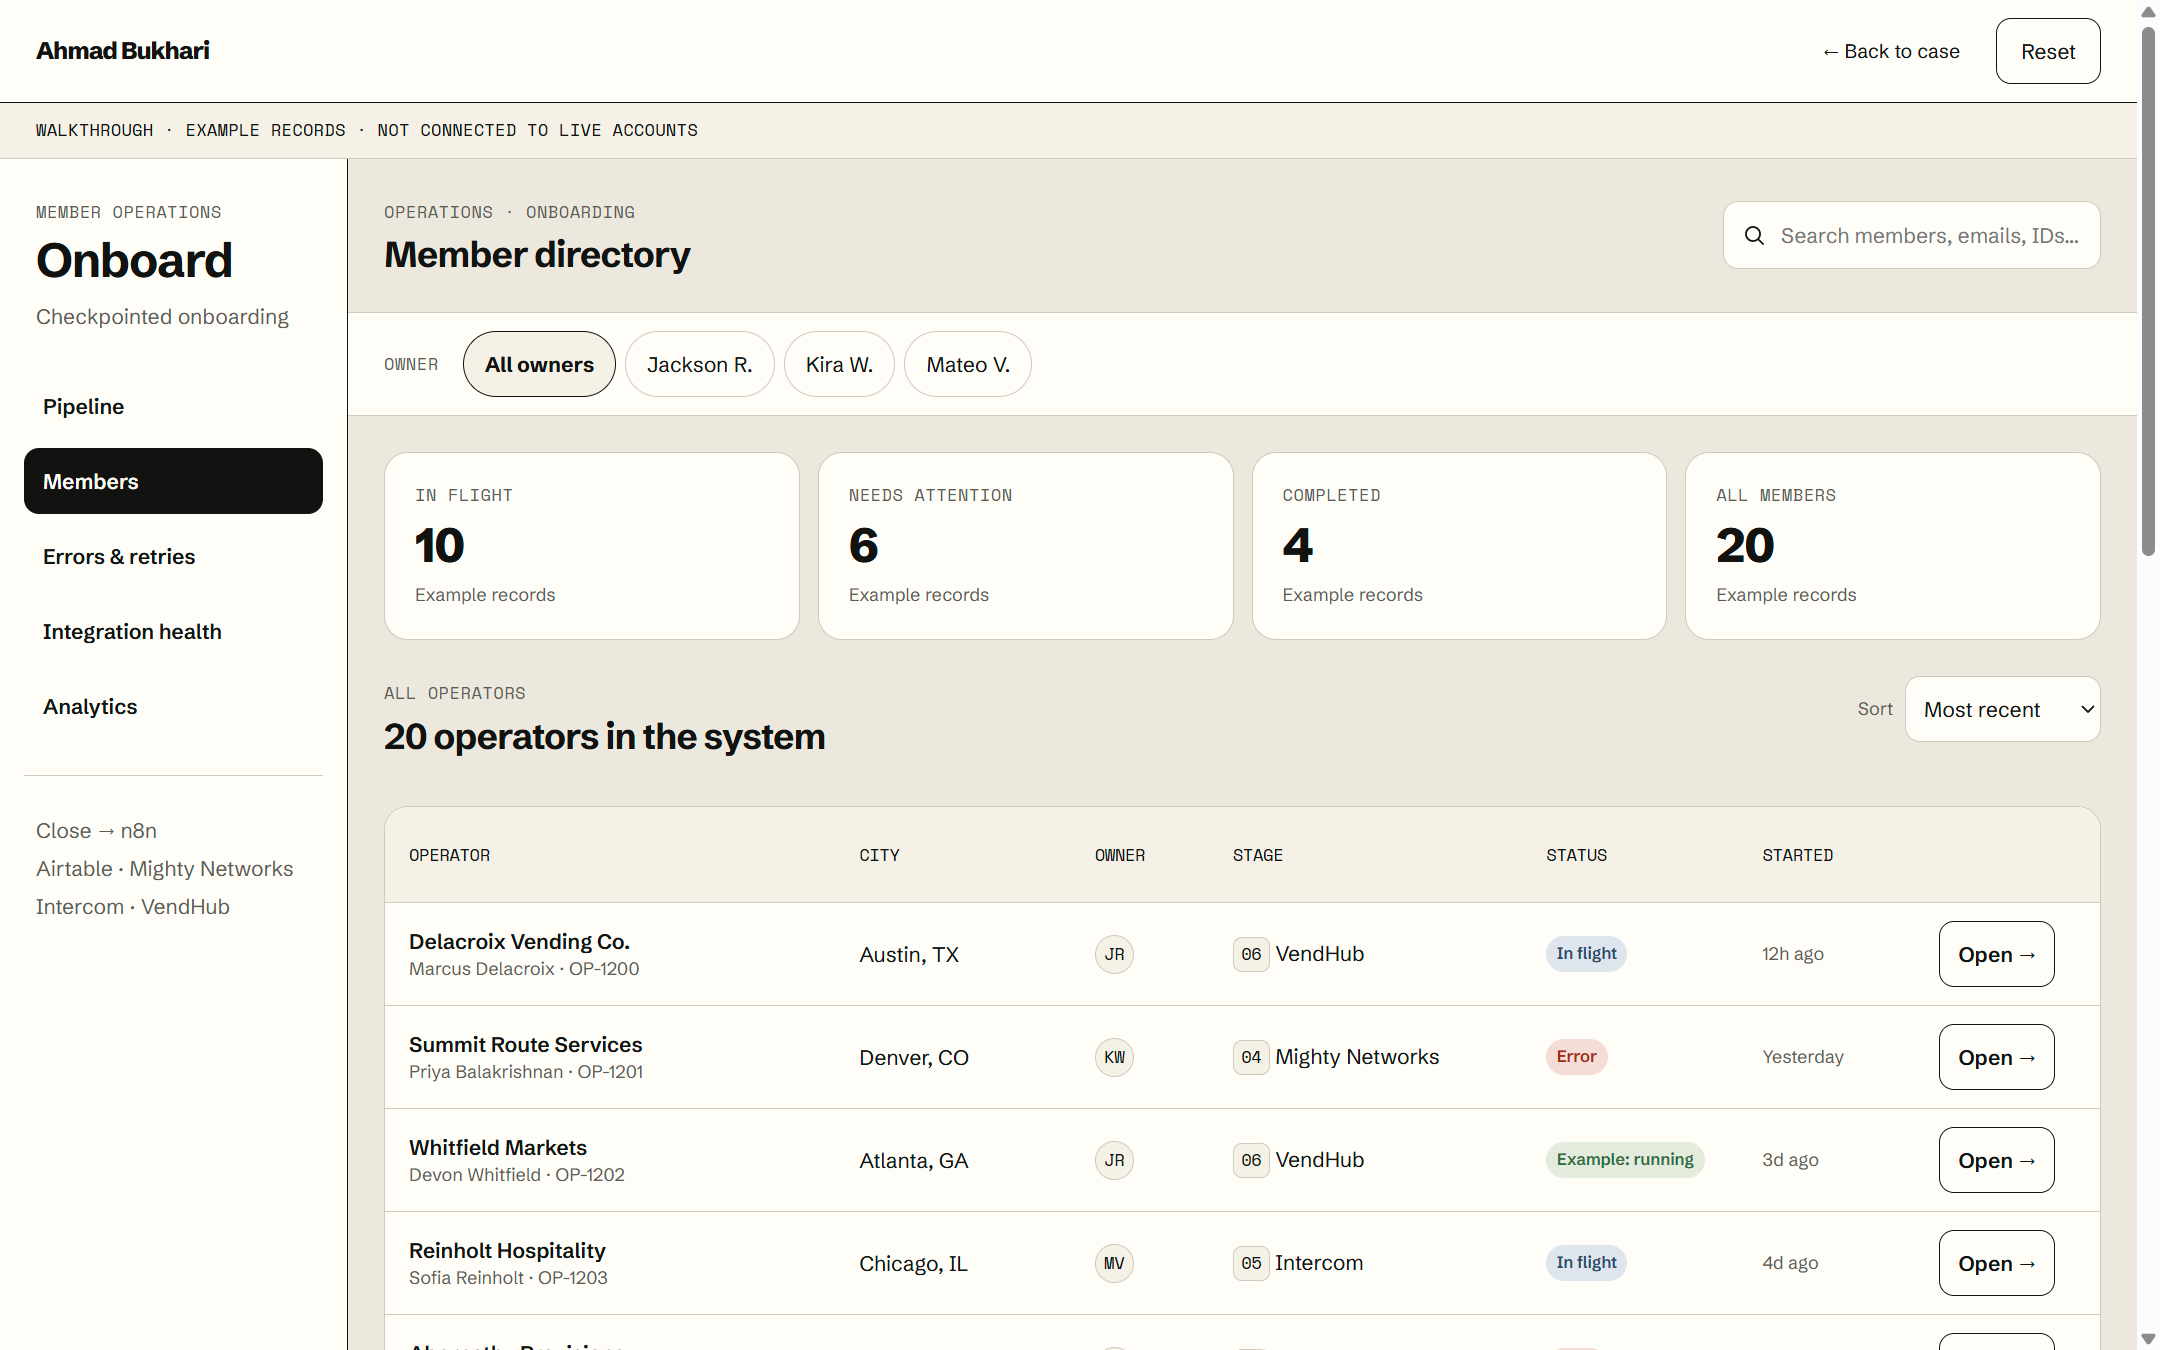Click the search members input field
Image resolution: width=2160 pixels, height=1350 pixels.
coord(1911,235)
